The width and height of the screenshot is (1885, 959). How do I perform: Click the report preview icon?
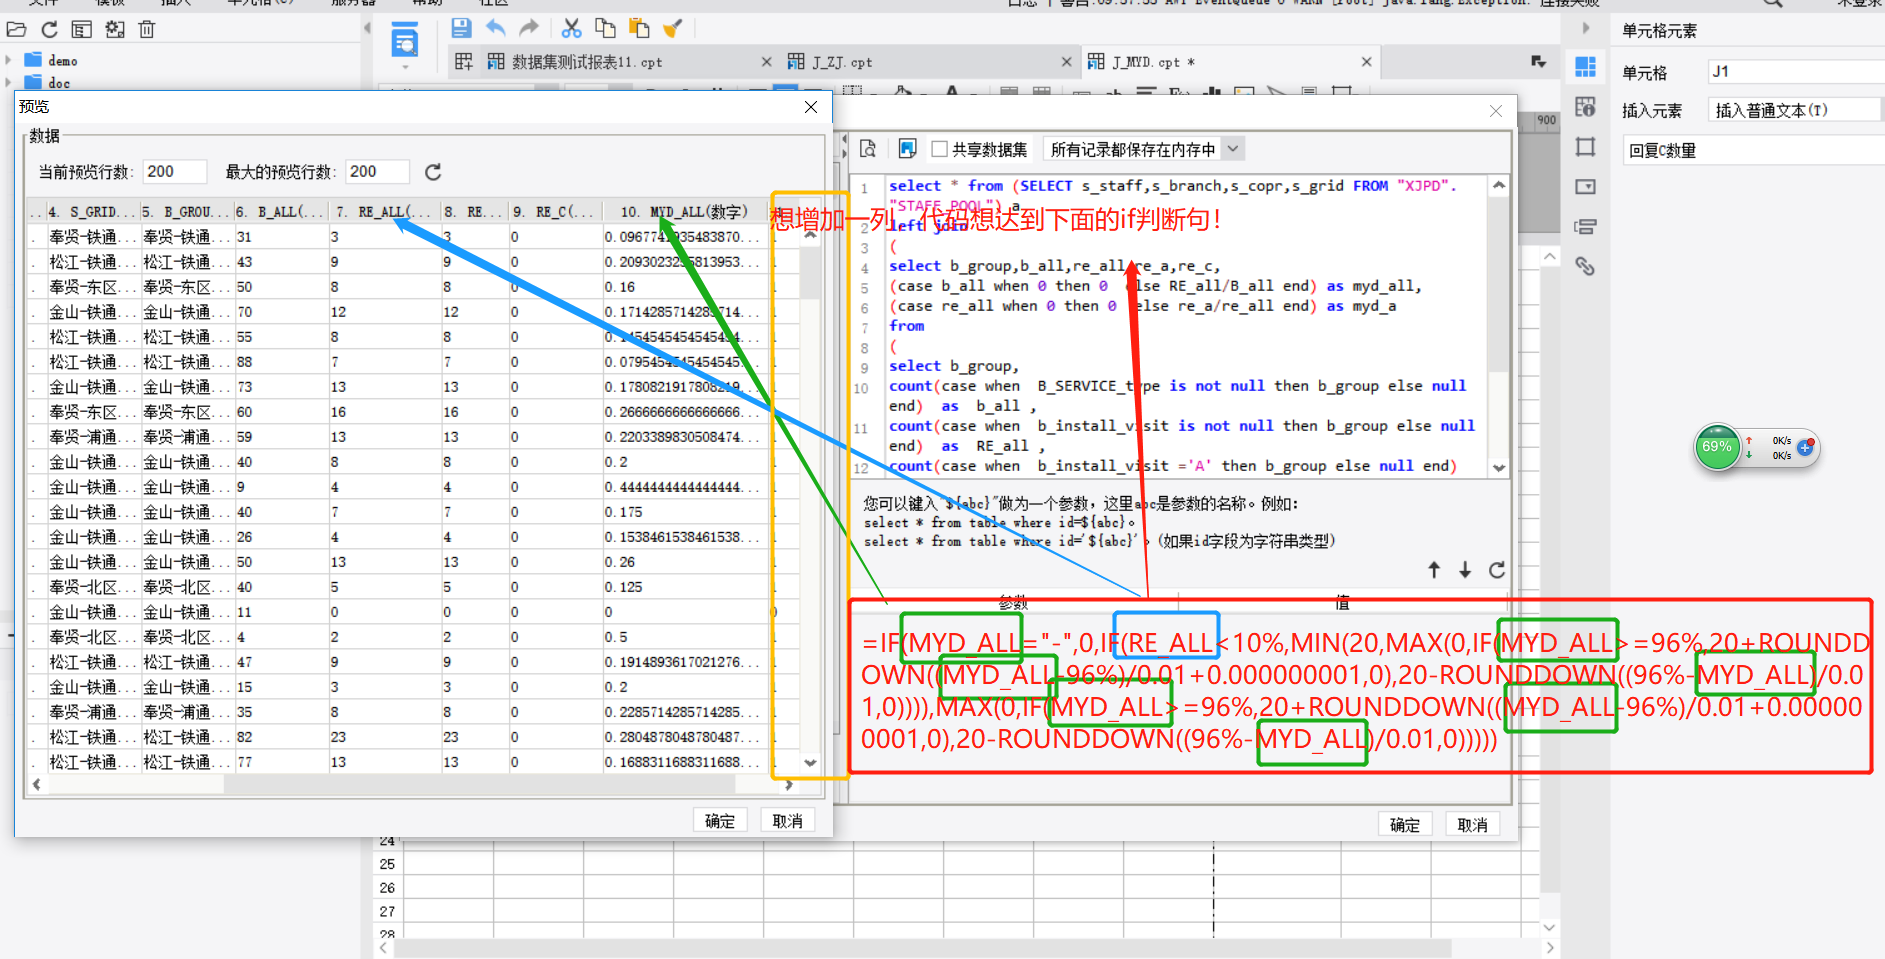405,41
